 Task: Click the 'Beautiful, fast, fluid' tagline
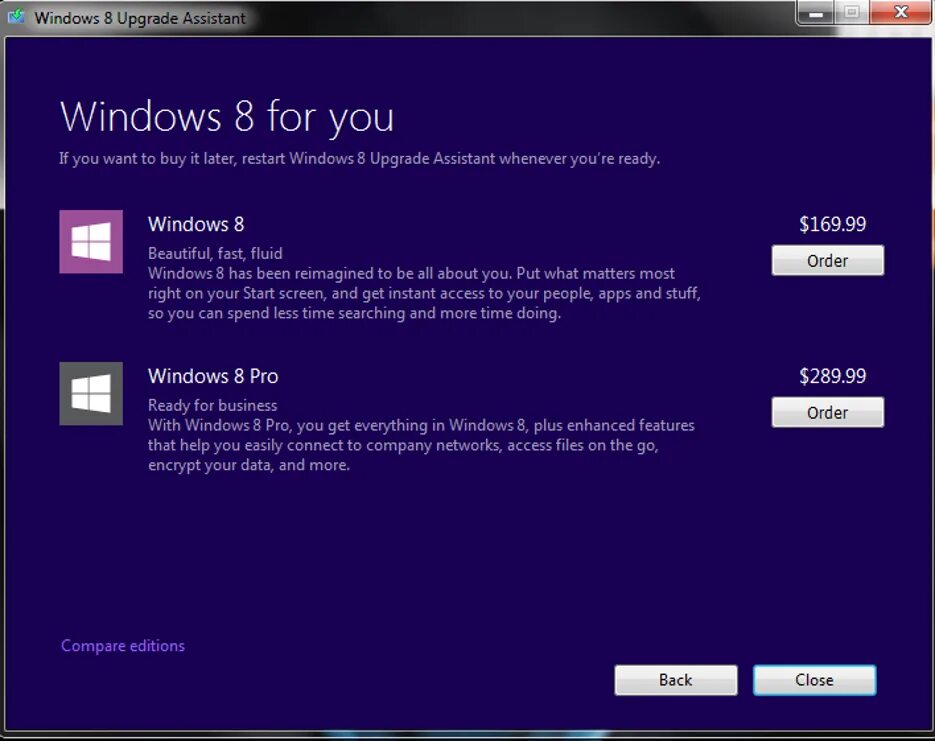(x=215, y=253)
